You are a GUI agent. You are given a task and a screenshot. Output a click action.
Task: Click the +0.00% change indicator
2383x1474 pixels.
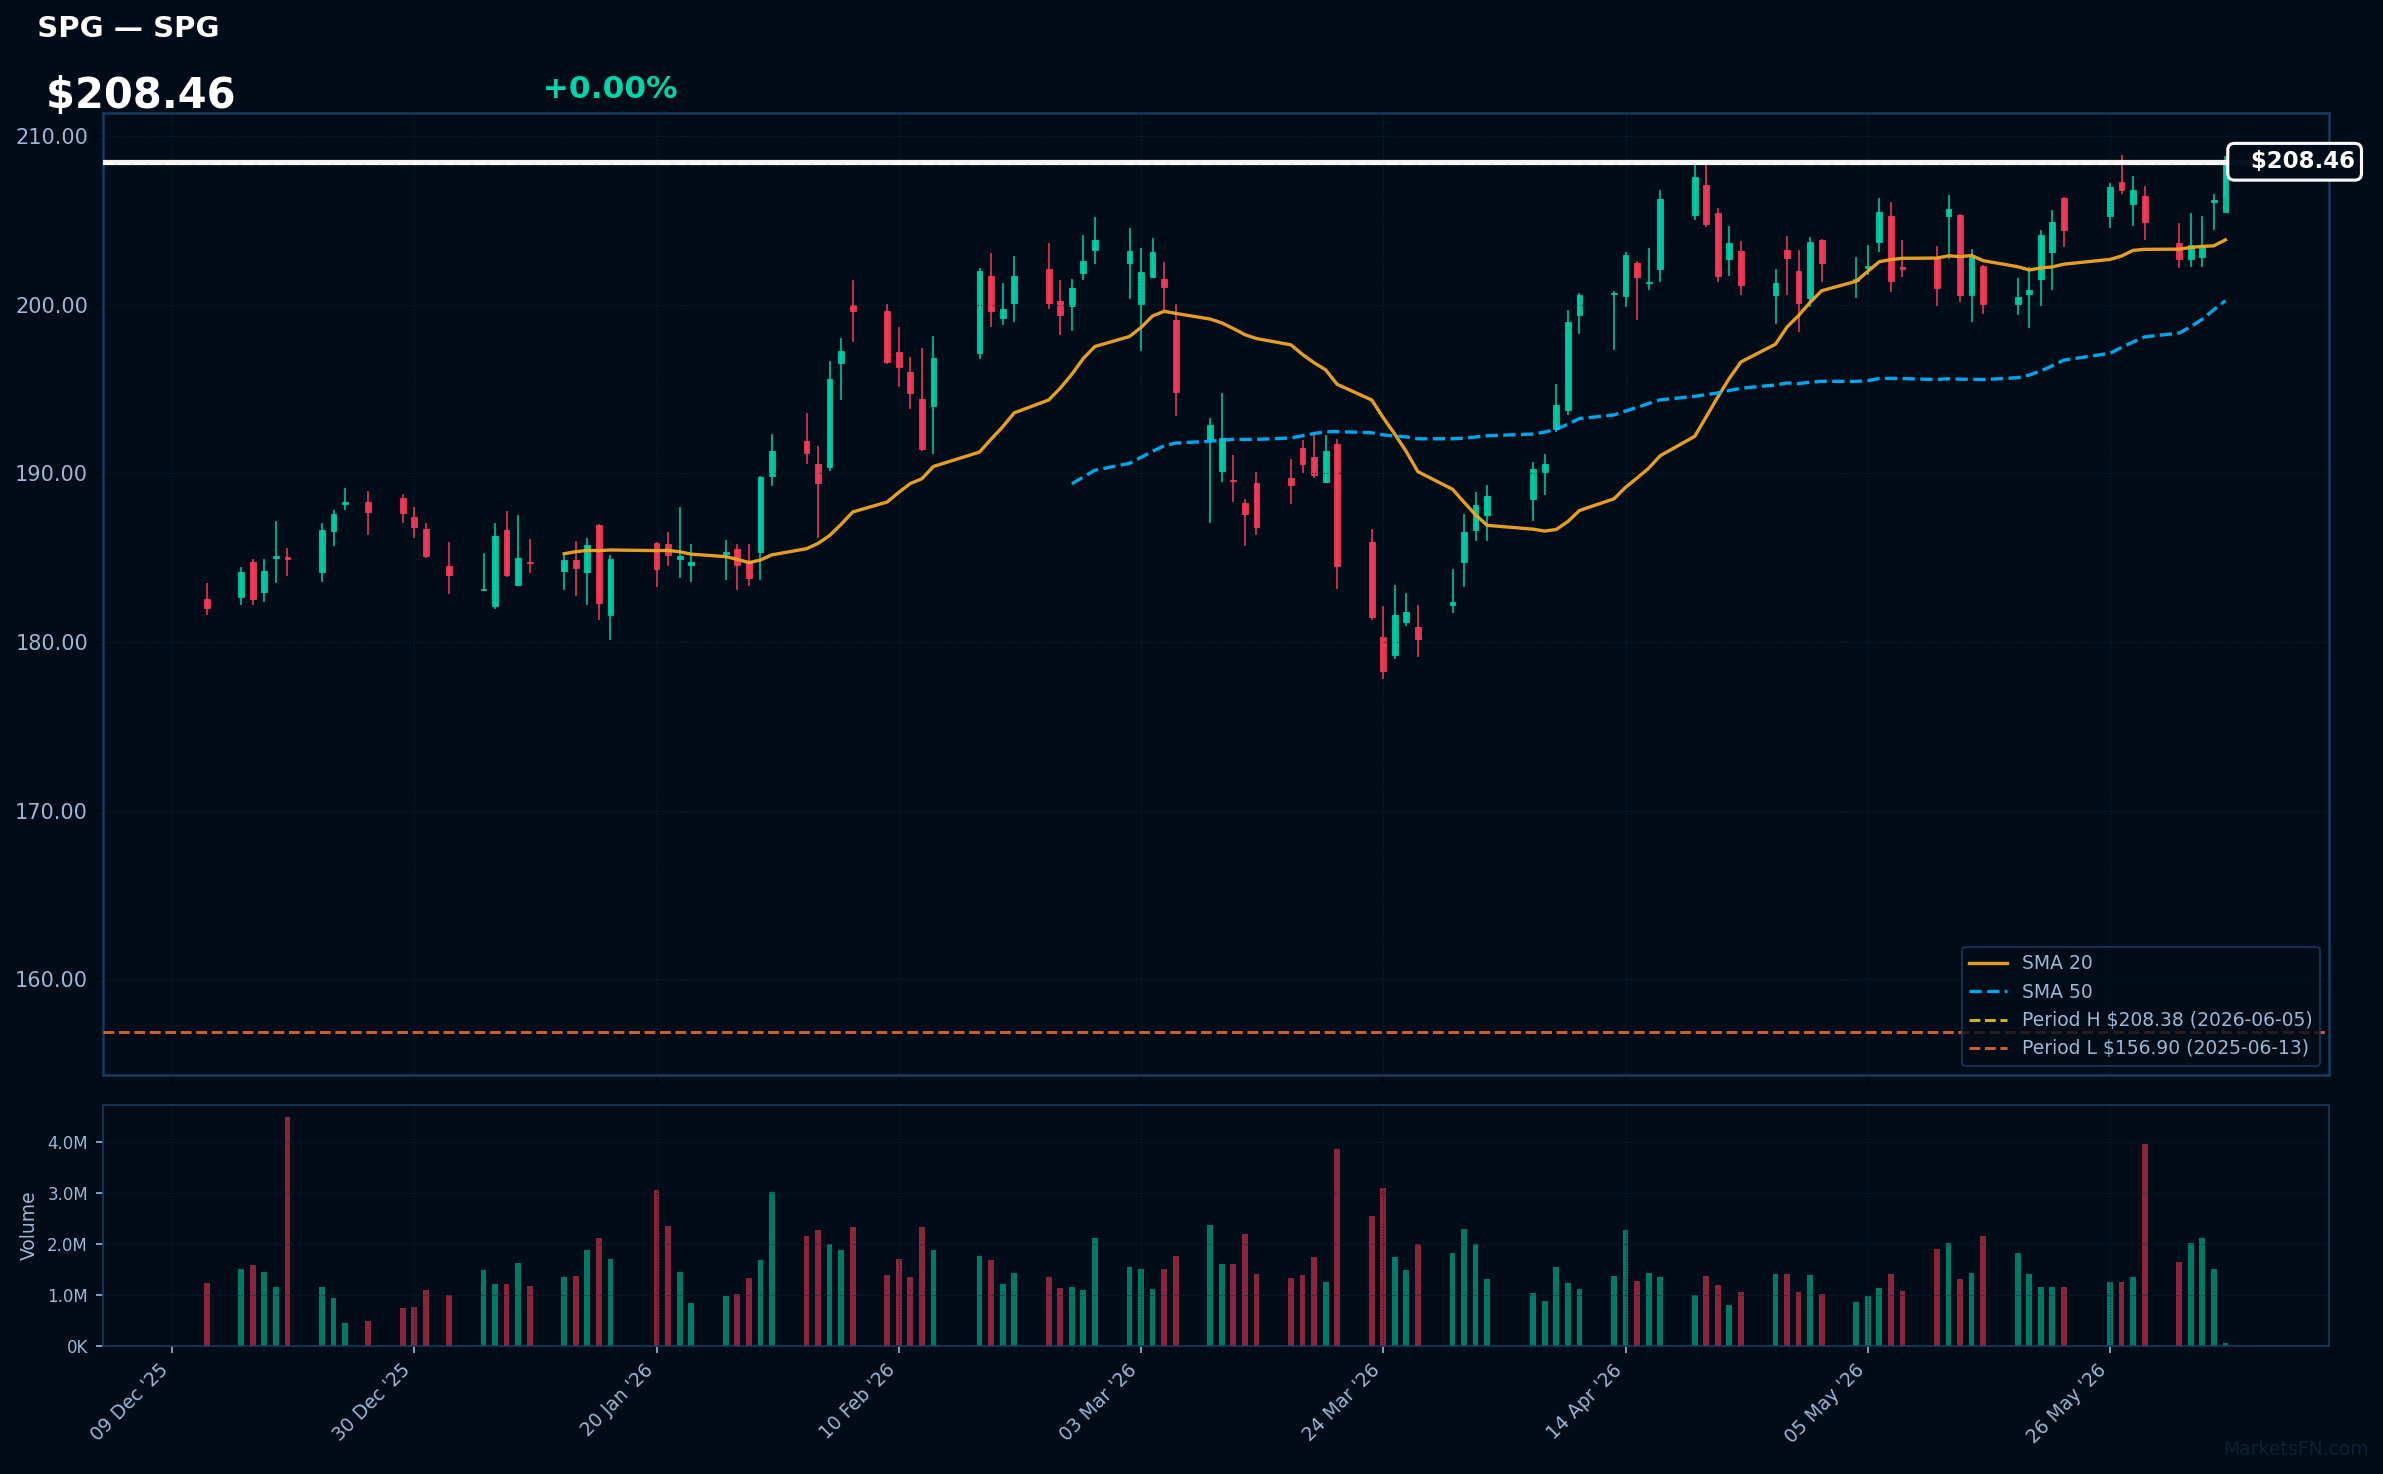pyautogui.click(x=610, y=88)
